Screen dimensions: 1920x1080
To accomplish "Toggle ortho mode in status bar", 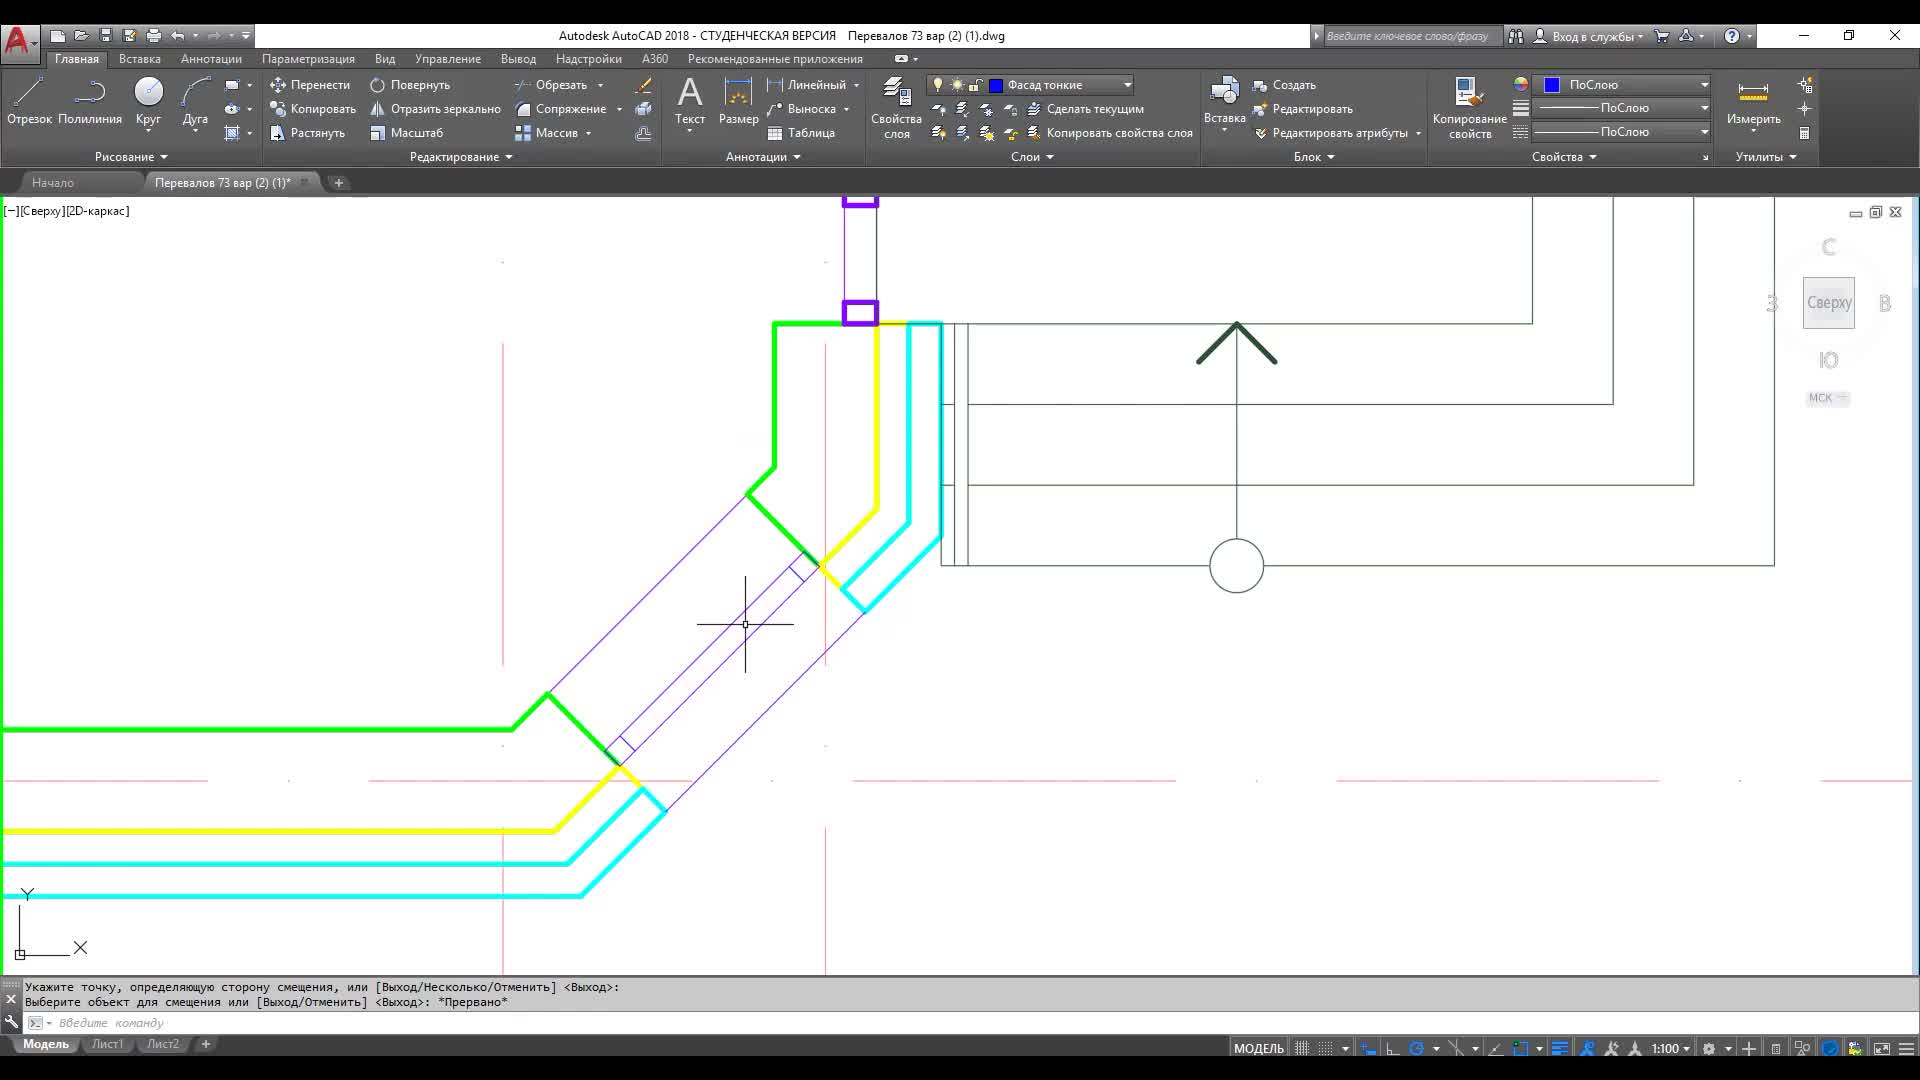I will tap(1392, 1048).
